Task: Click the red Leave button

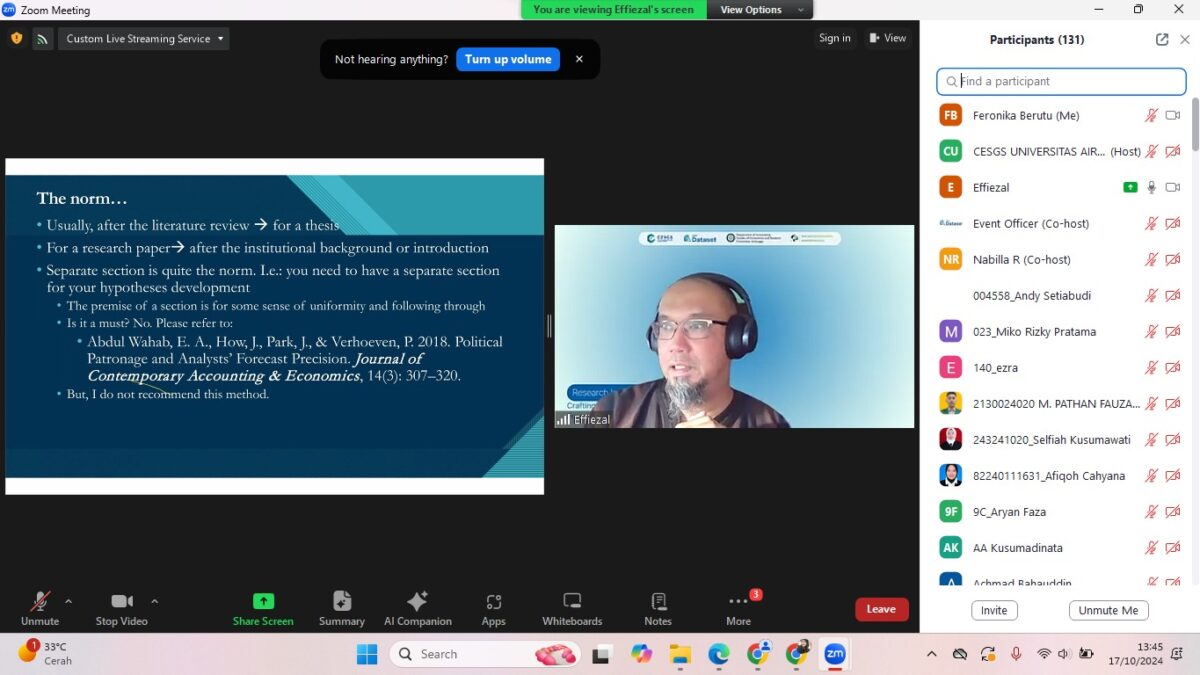Action: click(882, 609)
